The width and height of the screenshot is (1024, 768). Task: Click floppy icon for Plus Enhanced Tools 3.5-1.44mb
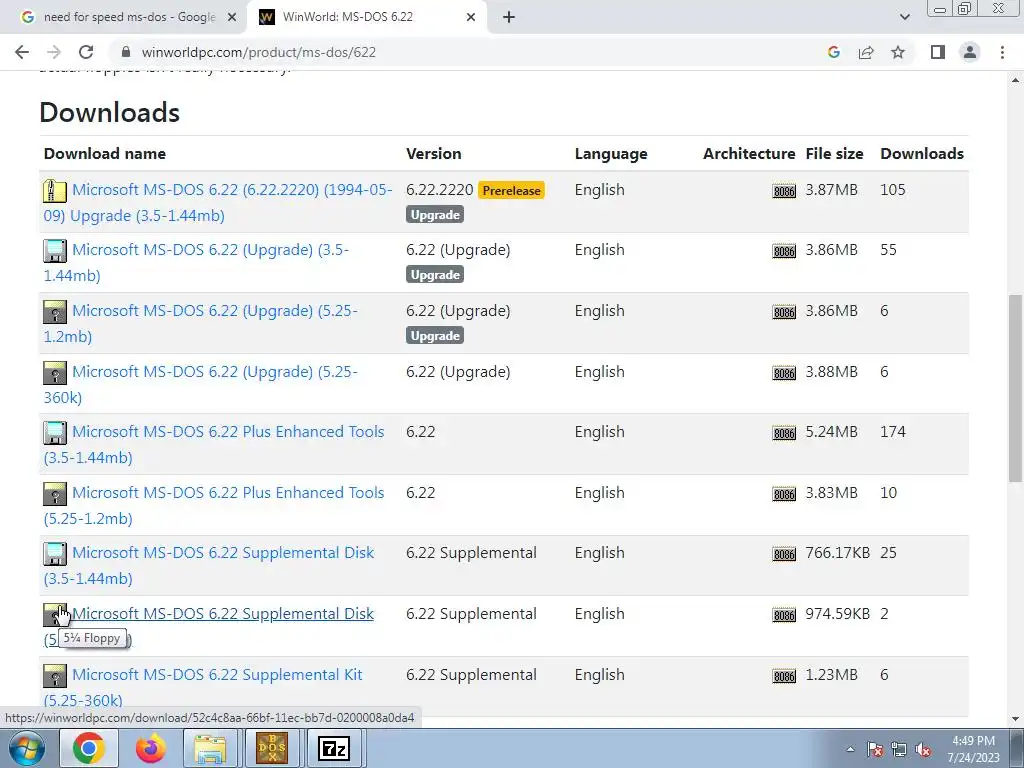(55, 433)
